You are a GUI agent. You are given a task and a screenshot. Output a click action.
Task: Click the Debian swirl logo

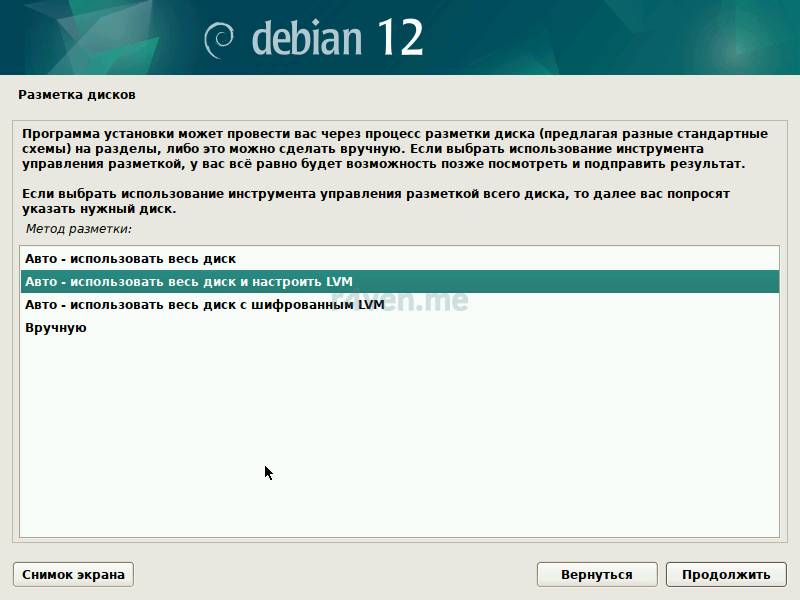[220, 39]
